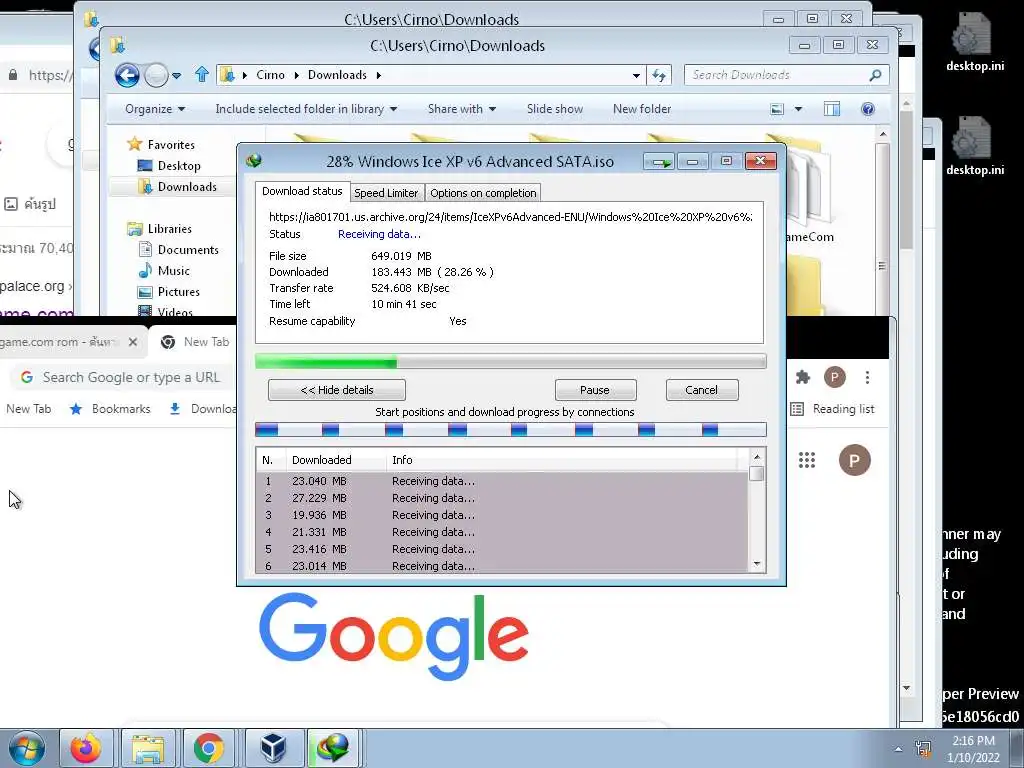This screenshot has height=768, width=1024.
Task: Click New folder in Explorer toolbar
Action: [642, 109]
